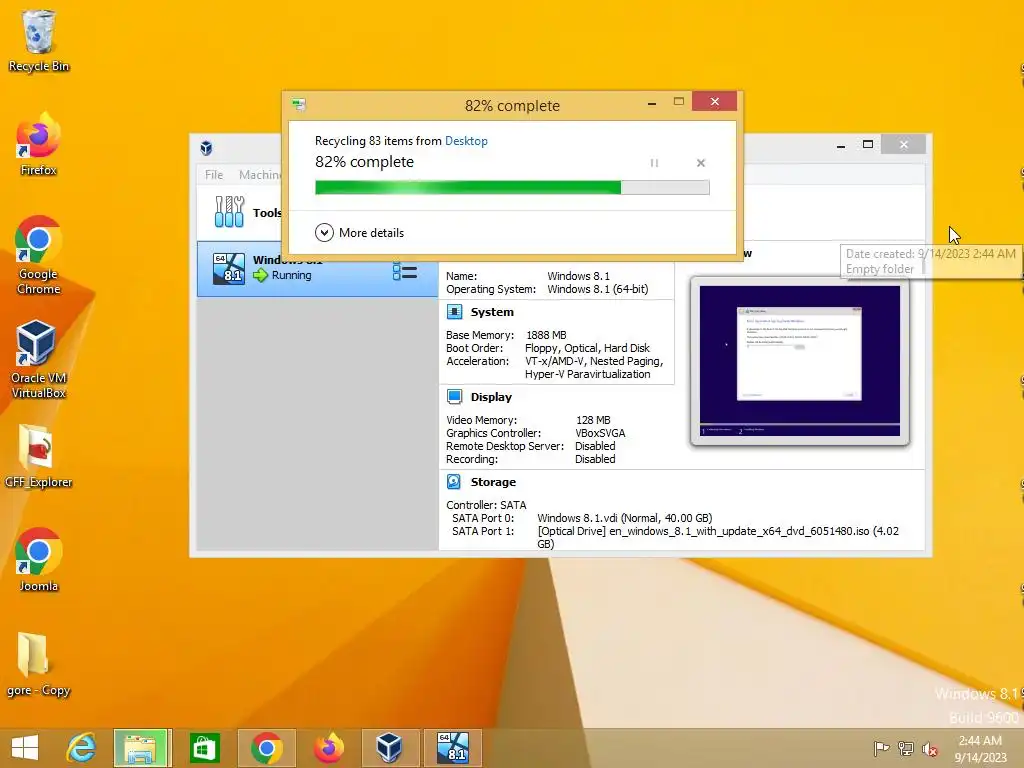Click the Desktop link in recycling dialog
Screen dimensions: 1024x768
click(466, 141)
